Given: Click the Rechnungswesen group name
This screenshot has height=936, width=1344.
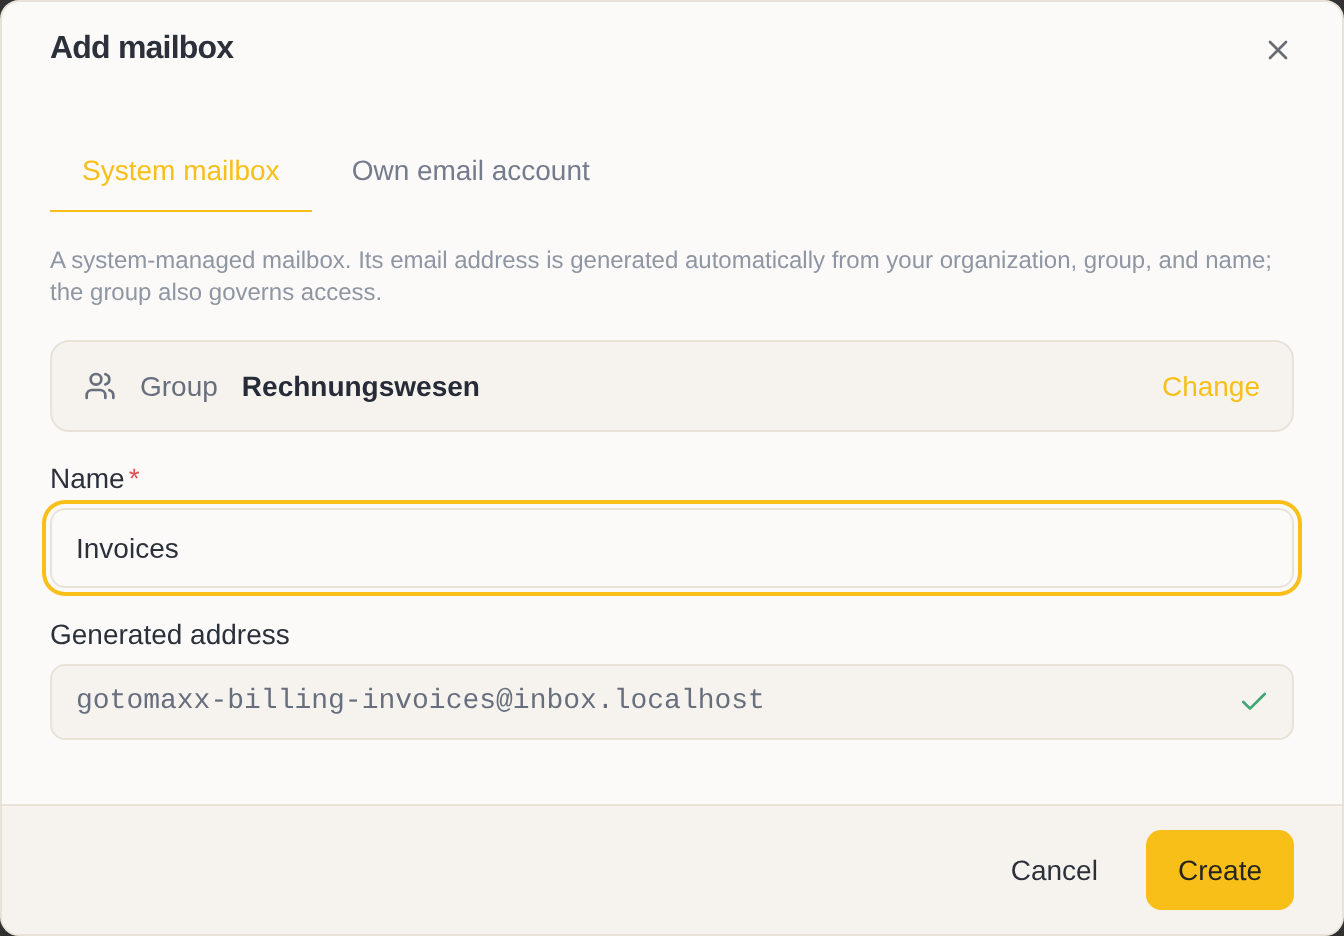Looking at the screenshot, I should pos(361,387).
